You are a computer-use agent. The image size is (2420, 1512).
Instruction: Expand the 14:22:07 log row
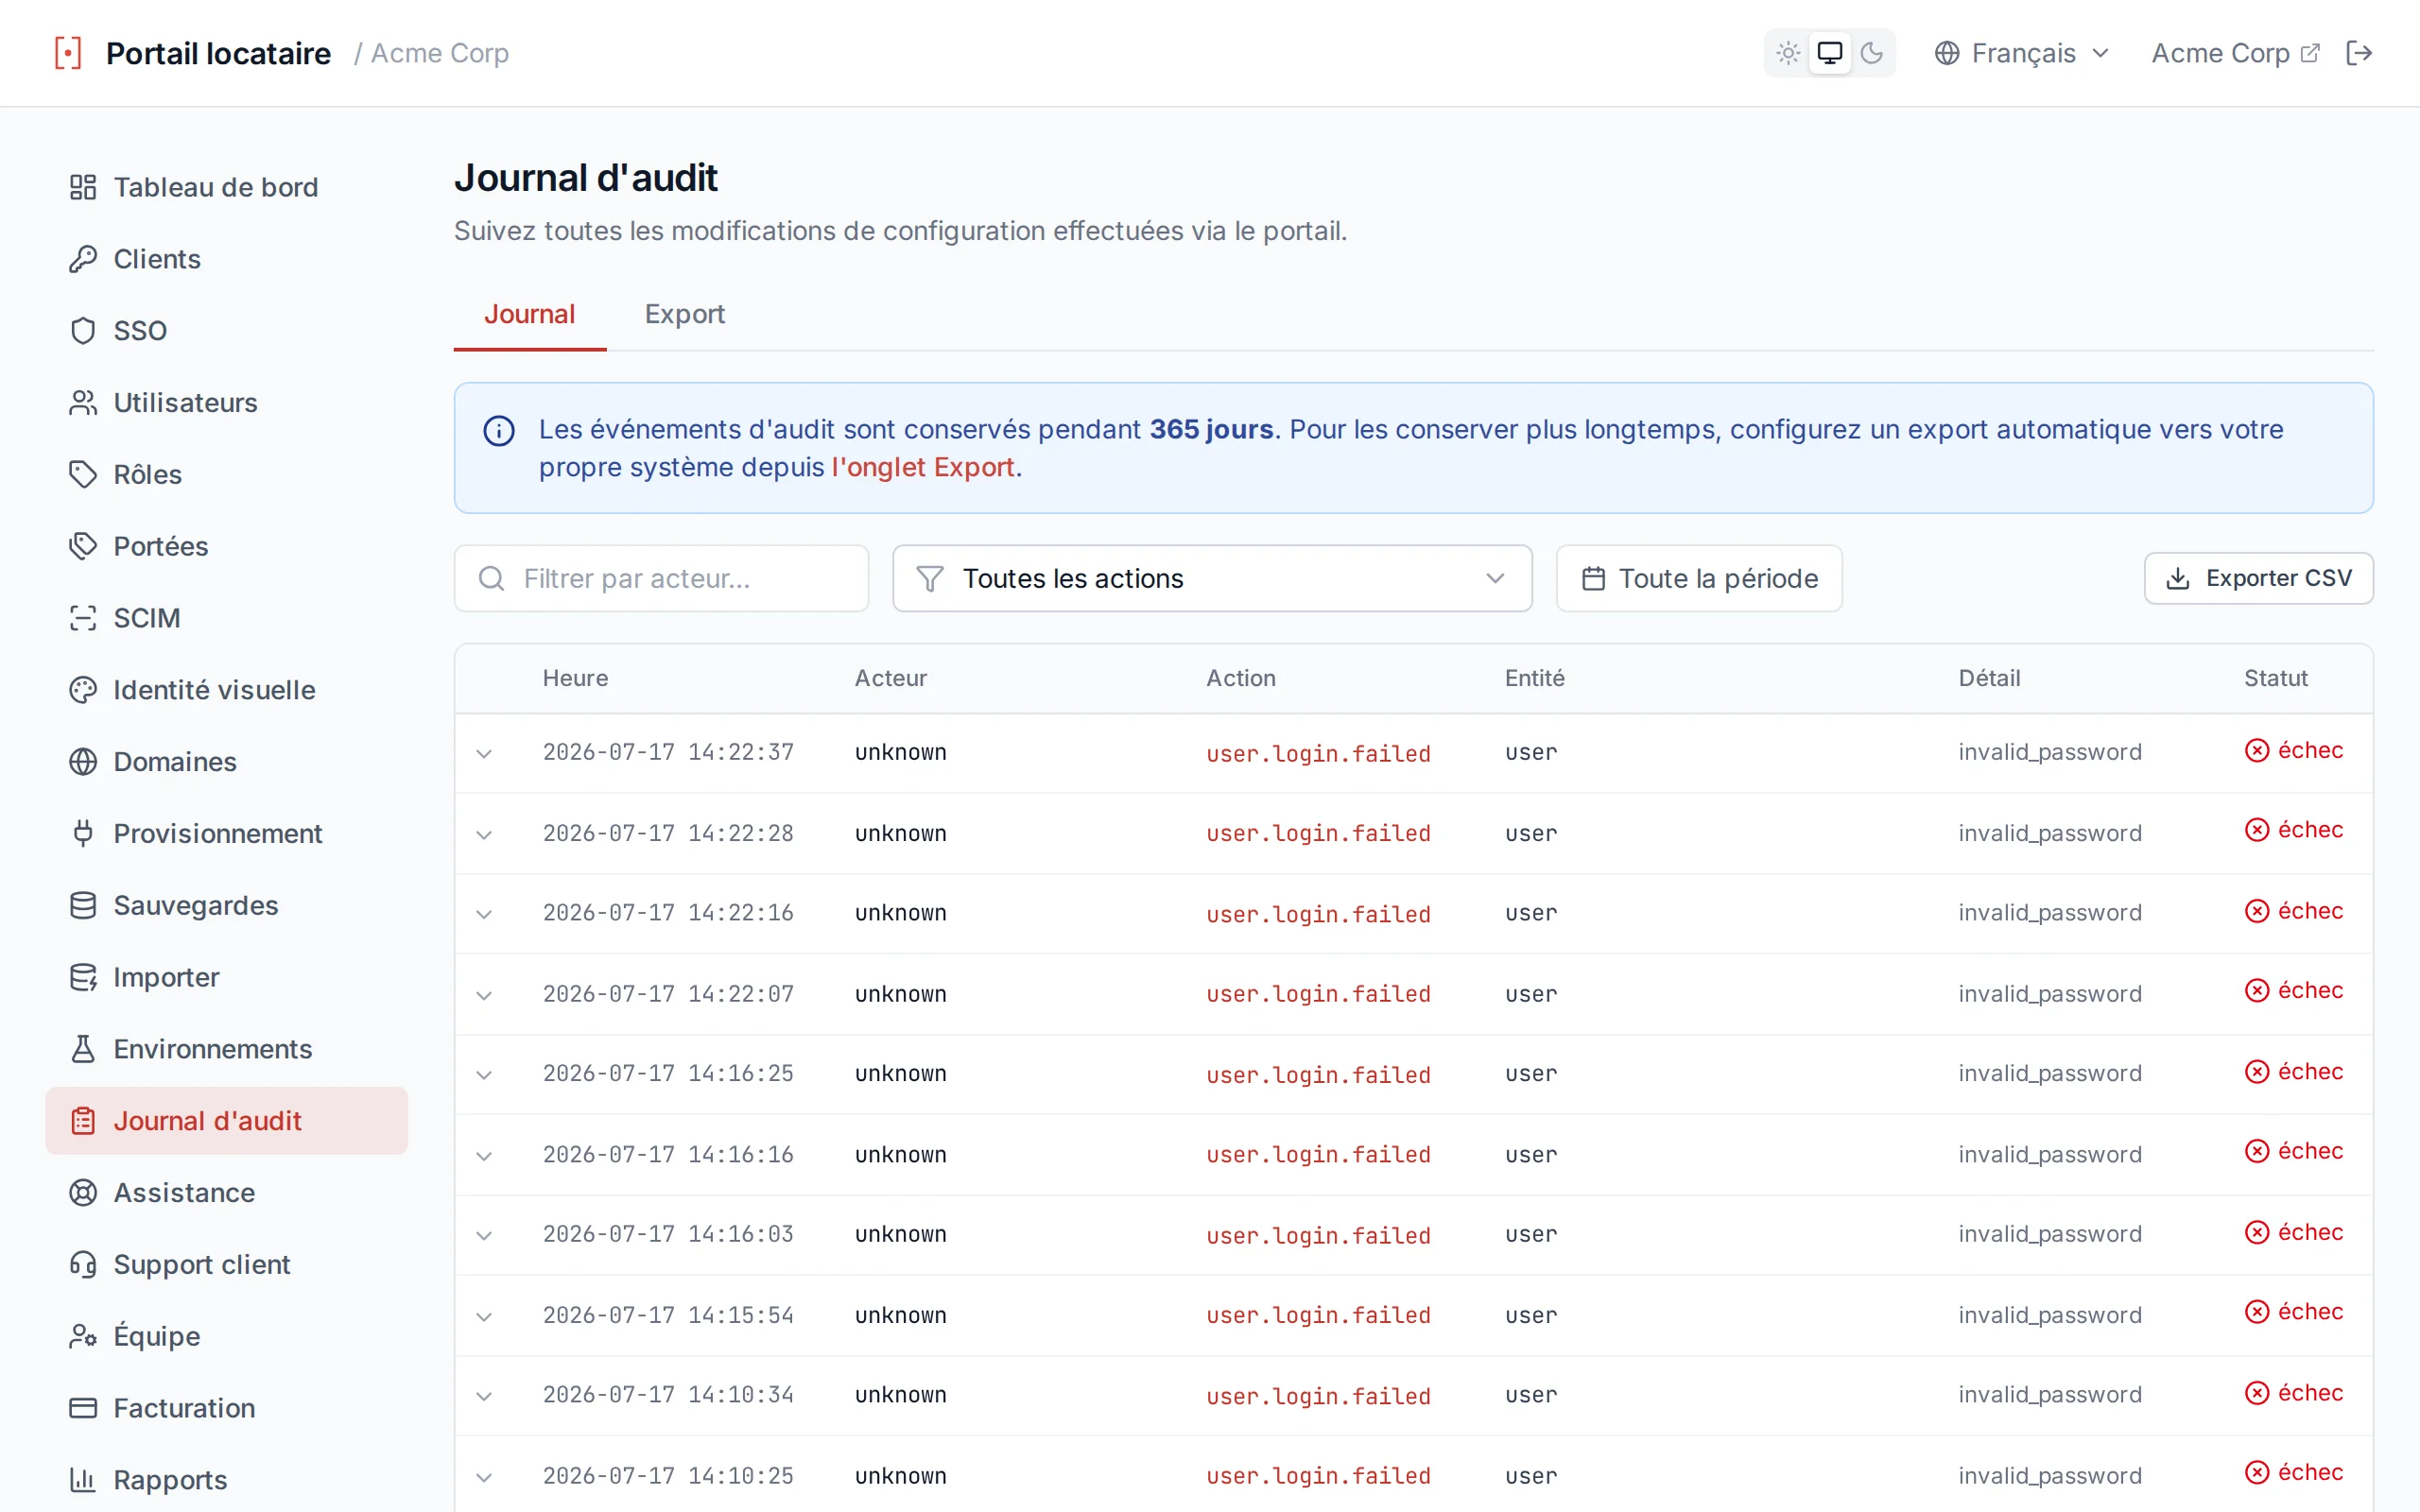click(x=484, y=995)
